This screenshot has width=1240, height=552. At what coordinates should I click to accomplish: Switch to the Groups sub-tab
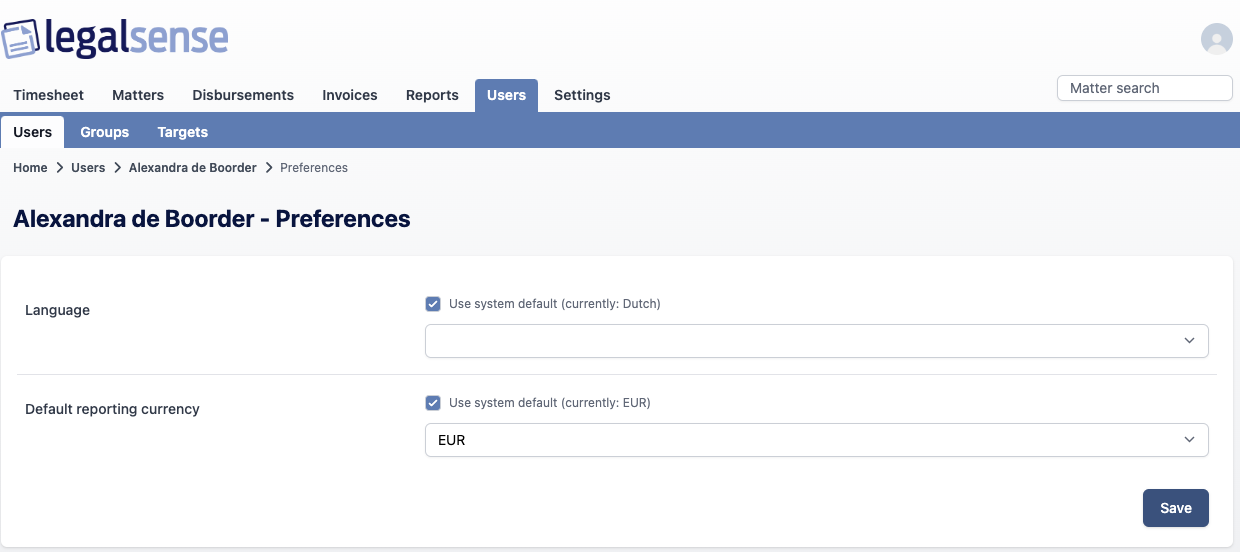[105, 132]
